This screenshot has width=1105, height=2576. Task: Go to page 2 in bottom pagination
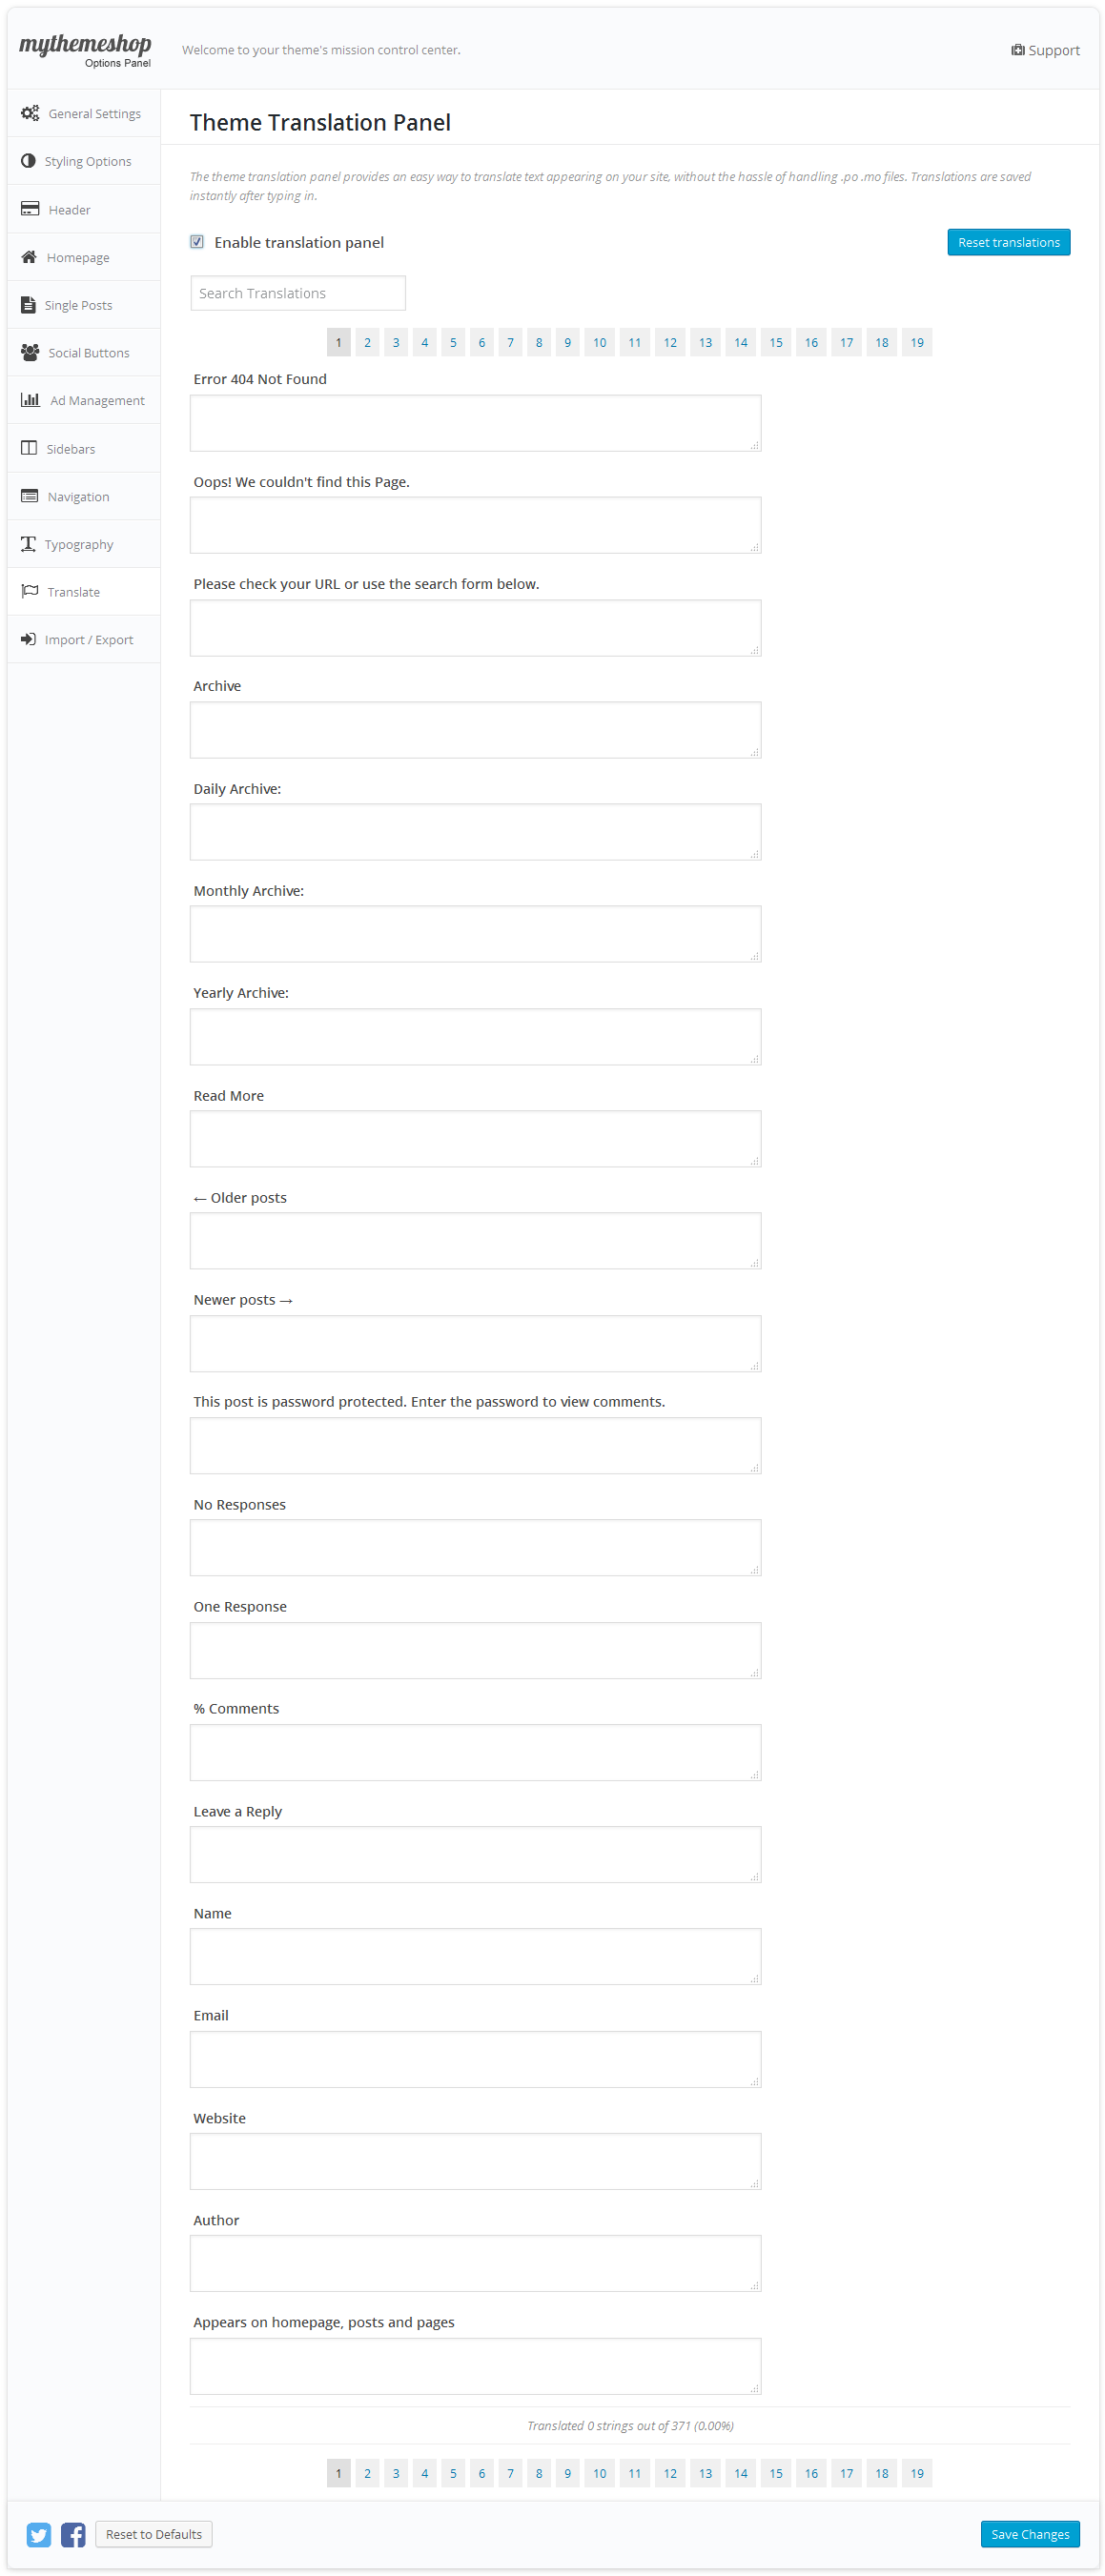pyautogui.click(x=367, y=2473)
